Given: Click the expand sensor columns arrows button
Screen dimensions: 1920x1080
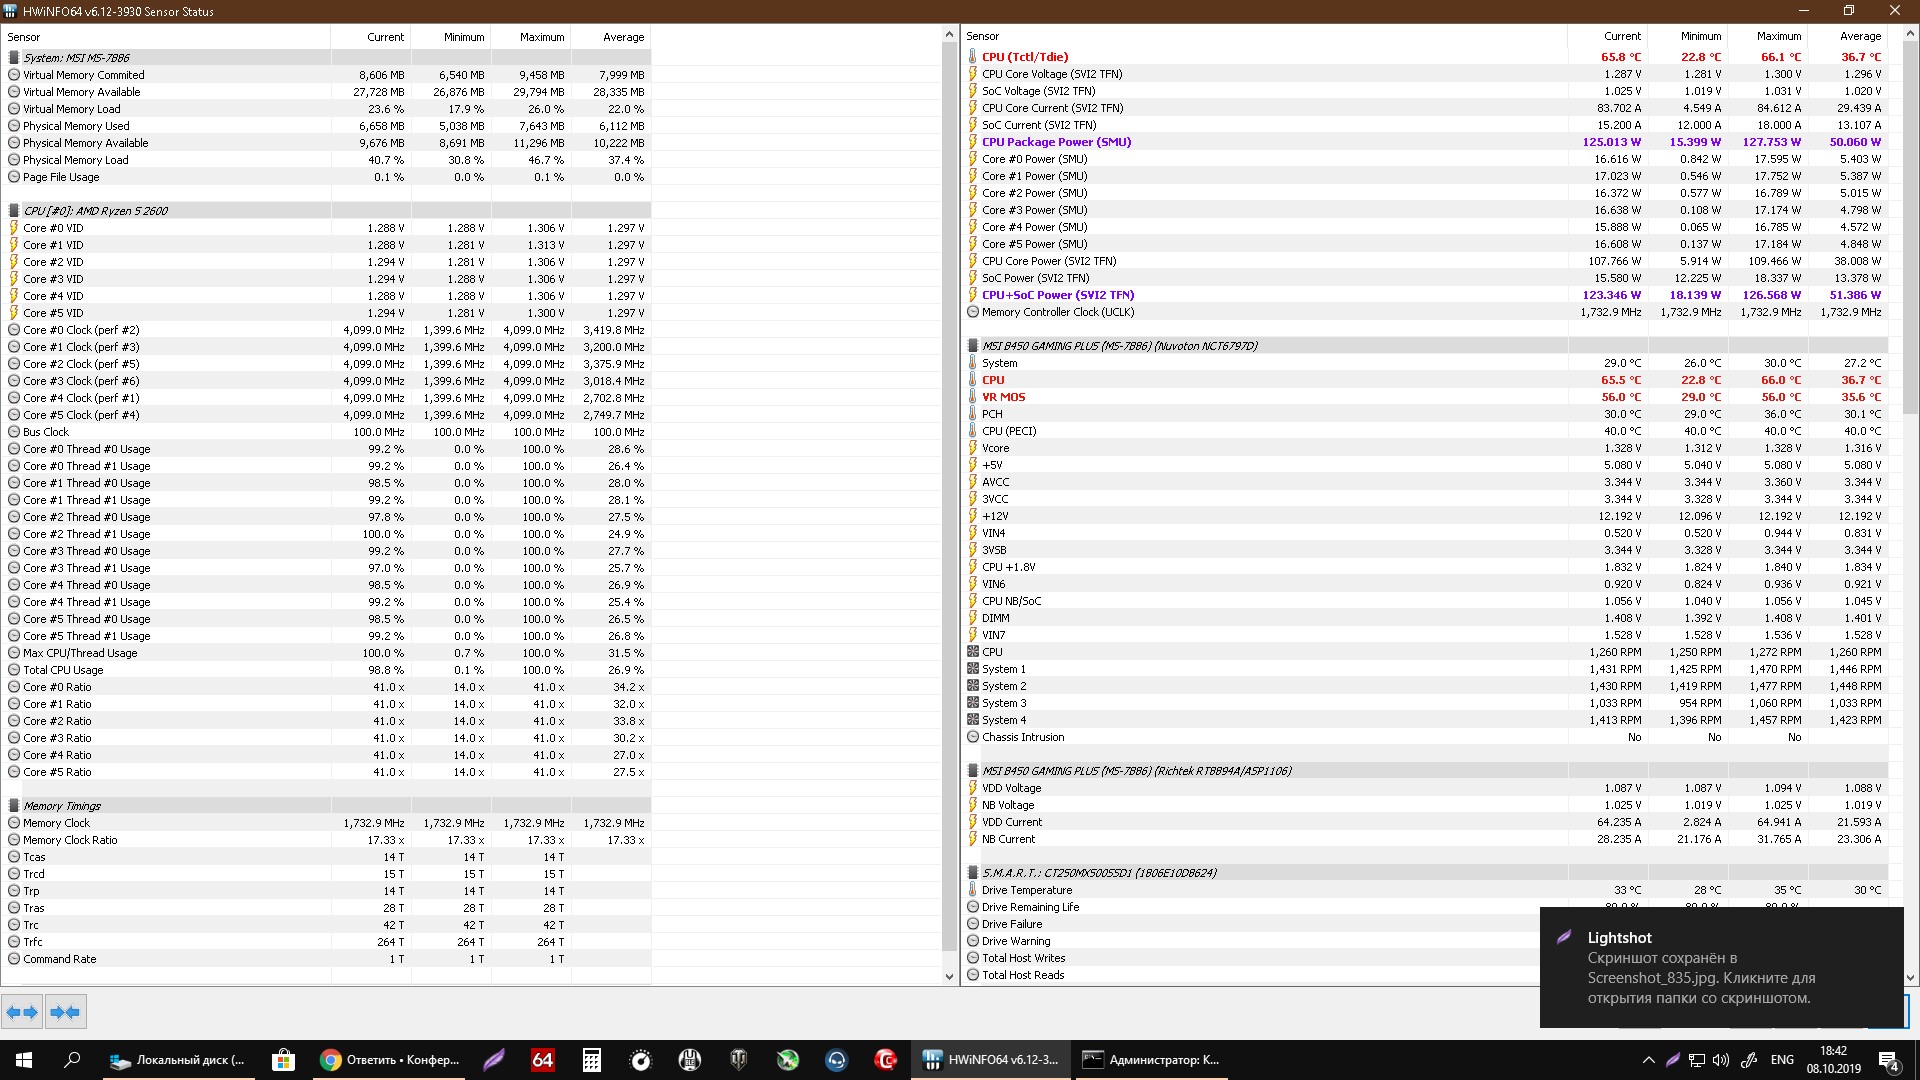Looking at the screenshot, I should (x=22, y=1012).
